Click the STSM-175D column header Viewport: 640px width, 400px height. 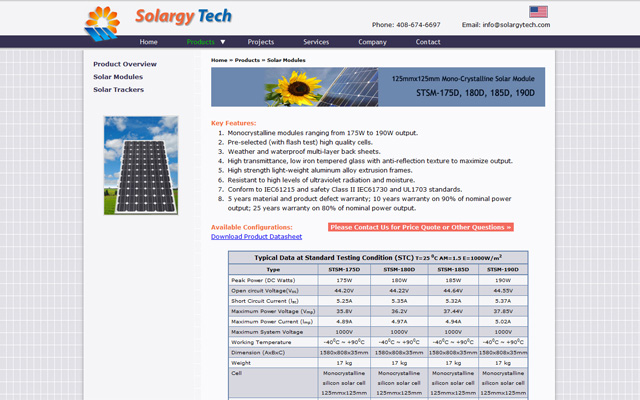click(344, 270)
